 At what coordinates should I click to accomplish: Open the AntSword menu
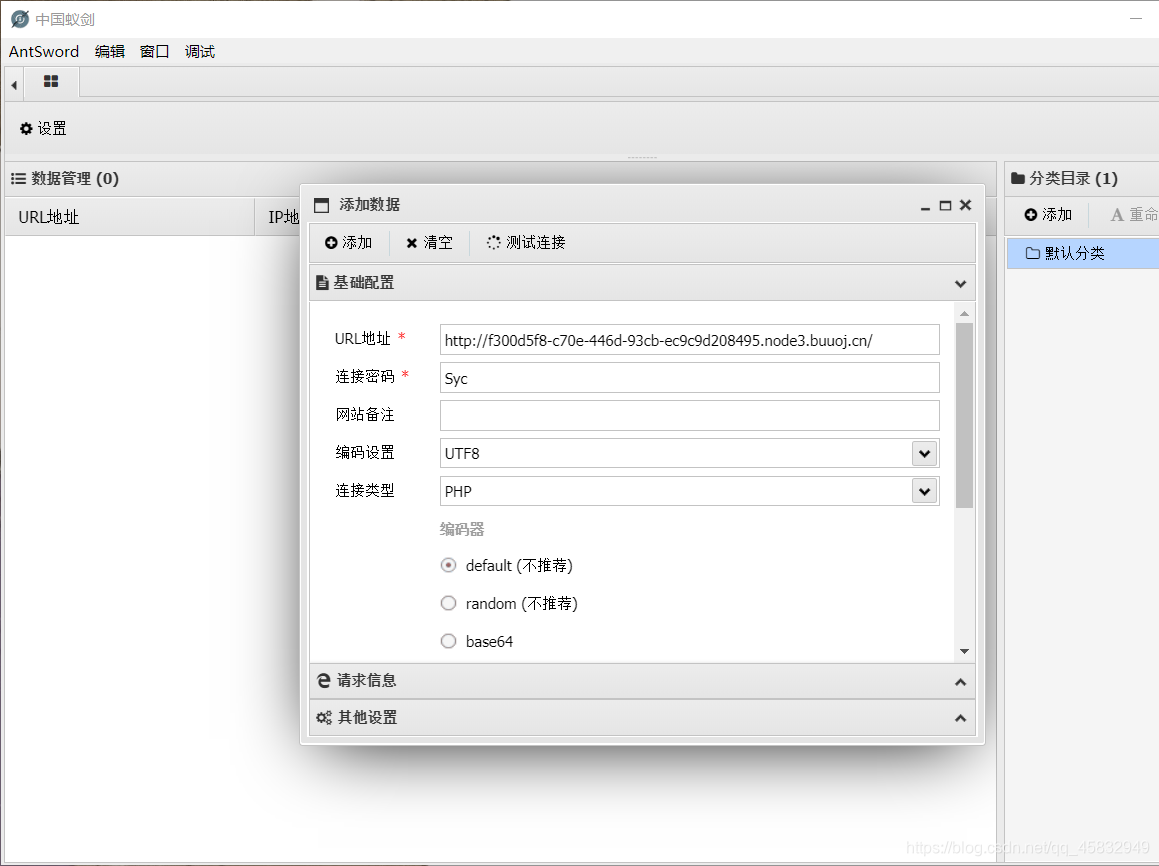click(44, 52)
